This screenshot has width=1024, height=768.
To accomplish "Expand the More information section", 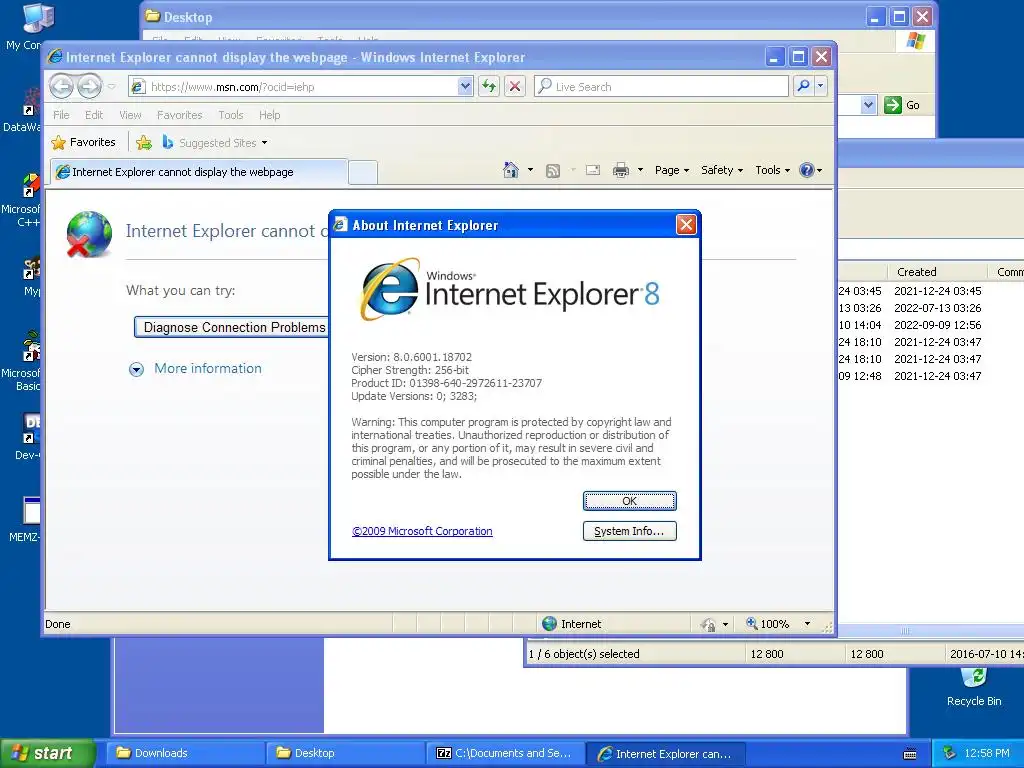I will [x=195, y=369].
